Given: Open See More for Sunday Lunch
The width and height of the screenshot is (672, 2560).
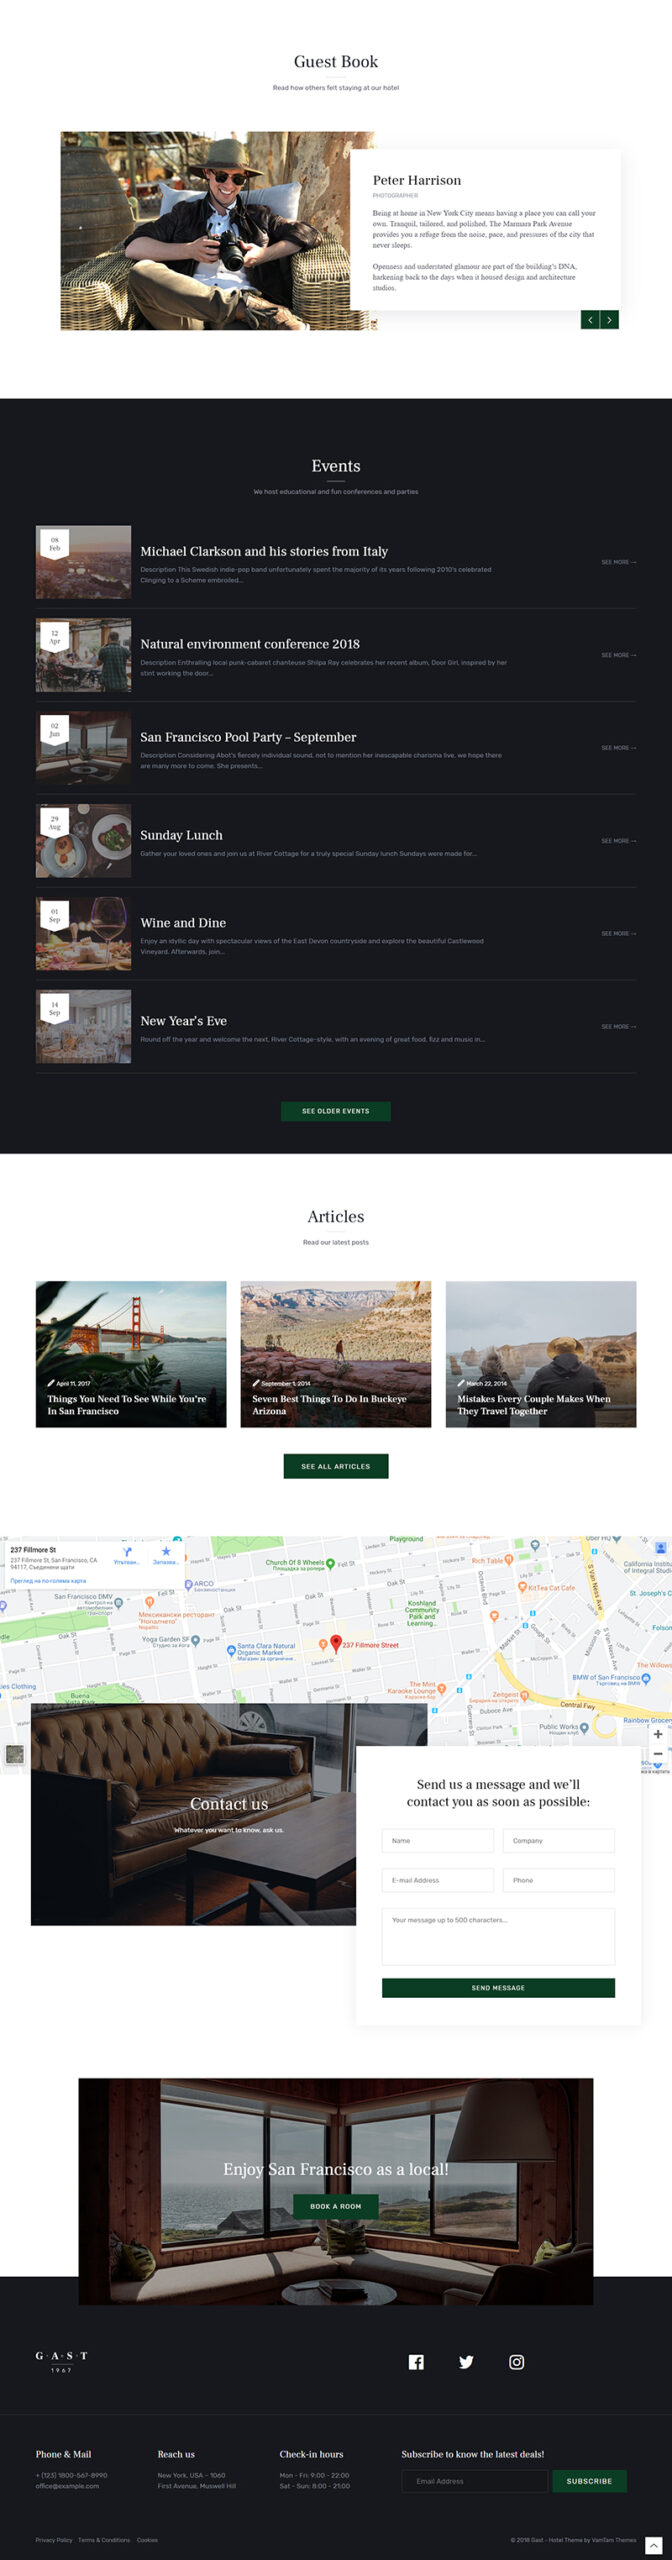Looking at the screenshot, I should (x=618, y=841).
